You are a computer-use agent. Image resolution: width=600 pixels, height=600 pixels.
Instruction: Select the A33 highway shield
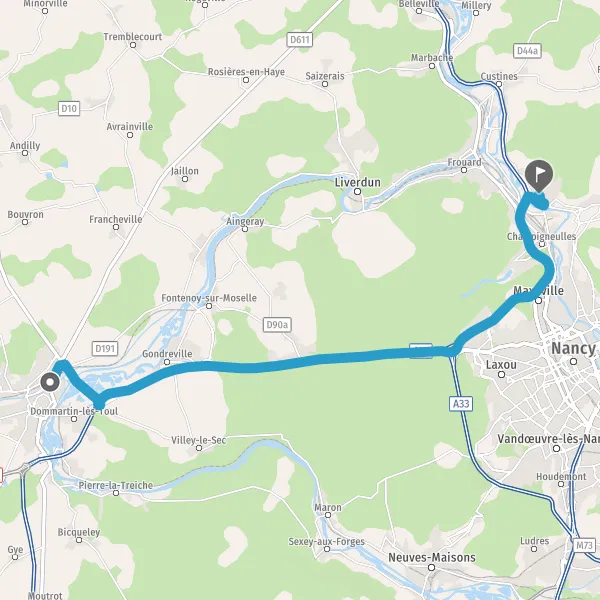(461, 404)
